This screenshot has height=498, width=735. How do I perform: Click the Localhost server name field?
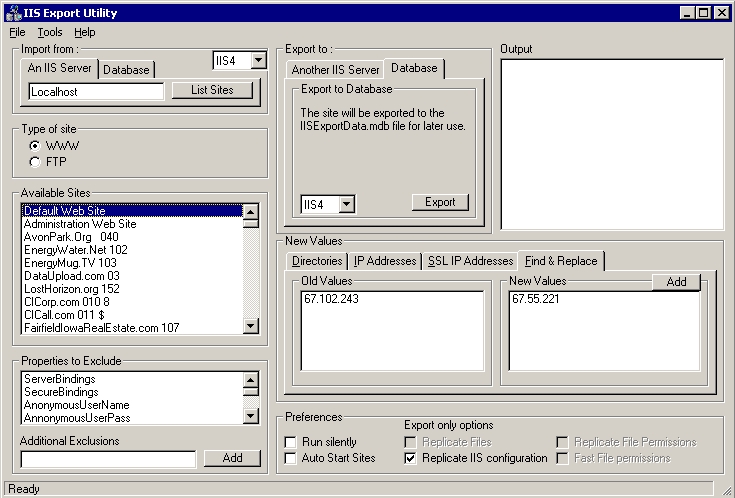(x=96, y=91)
